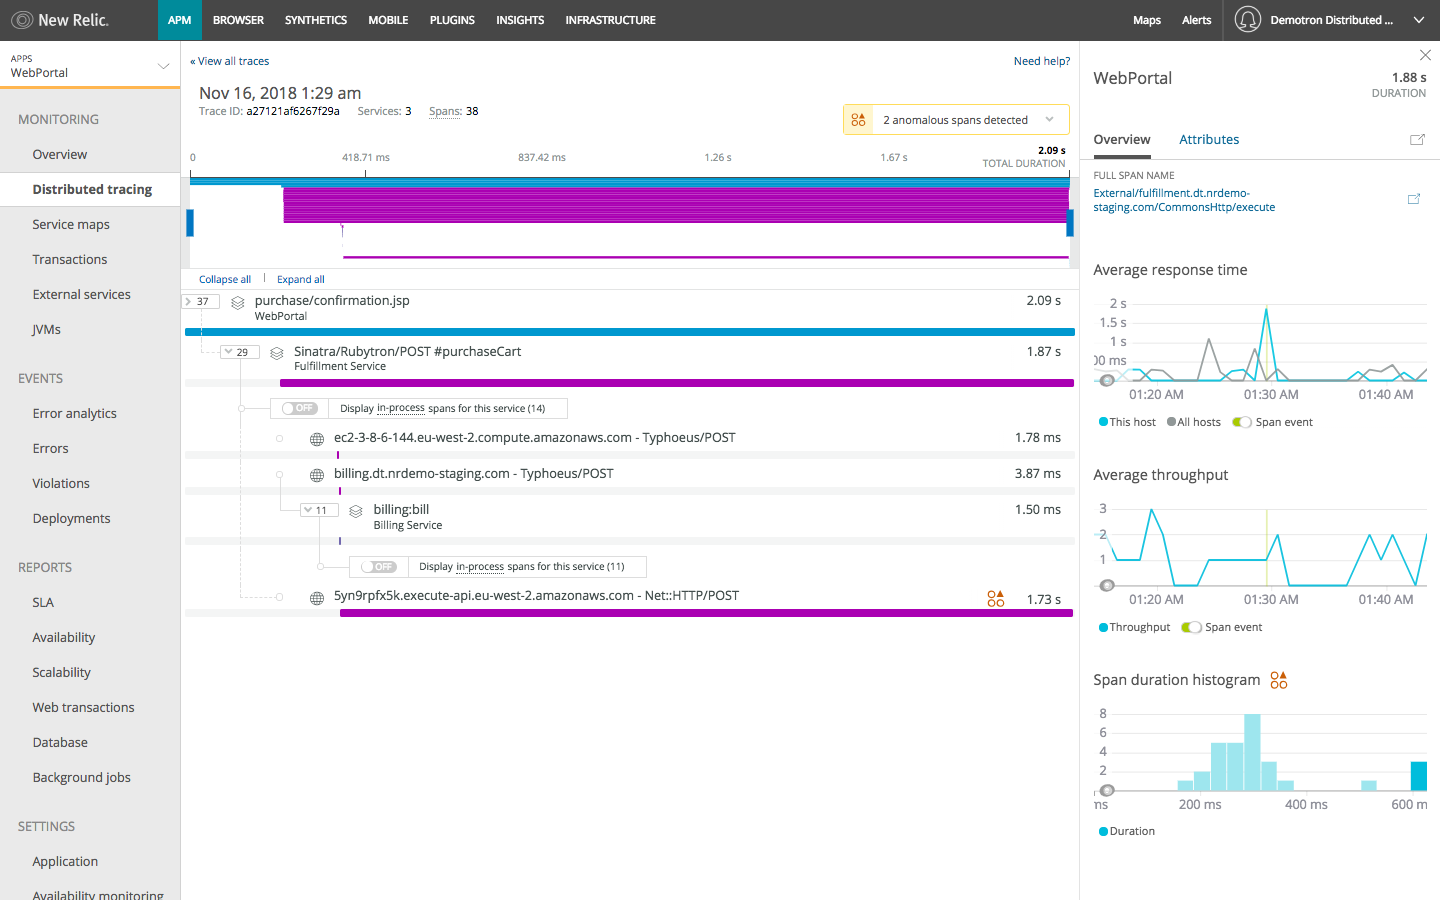Collapse the 29 spans node
Image resolution: width=1440 pixels, height=900 pixels.
tap(240, 352)
